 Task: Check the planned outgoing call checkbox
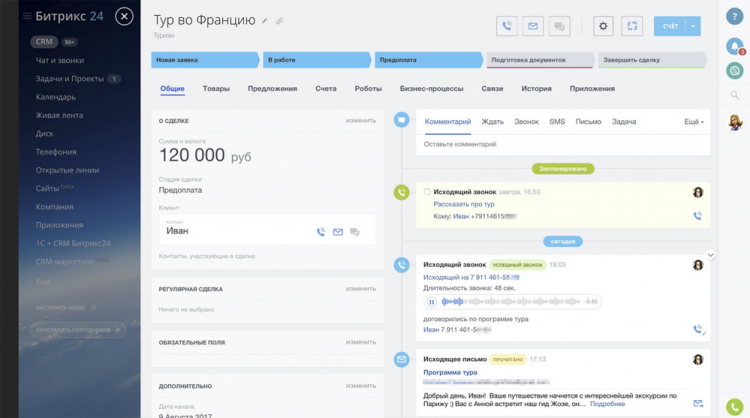click(x=427, y=191)
